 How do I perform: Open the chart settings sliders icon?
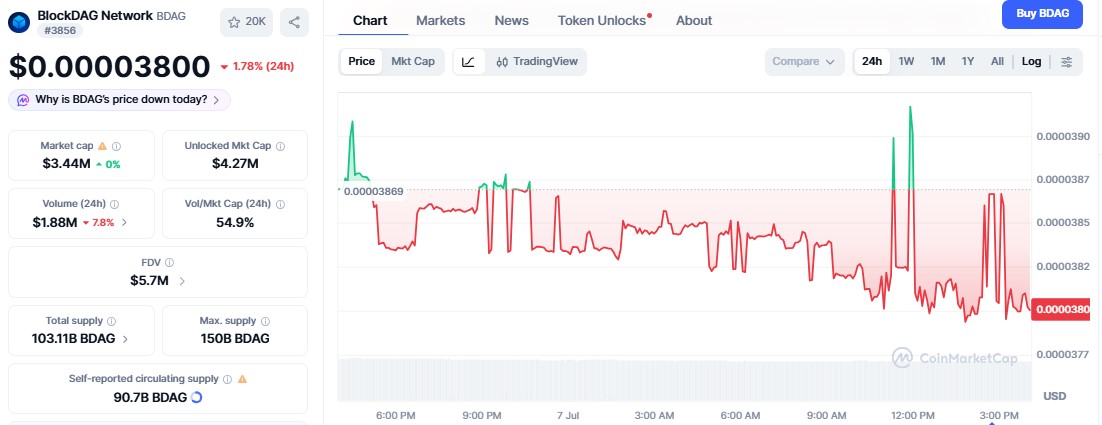click(x=1066, y=62)
